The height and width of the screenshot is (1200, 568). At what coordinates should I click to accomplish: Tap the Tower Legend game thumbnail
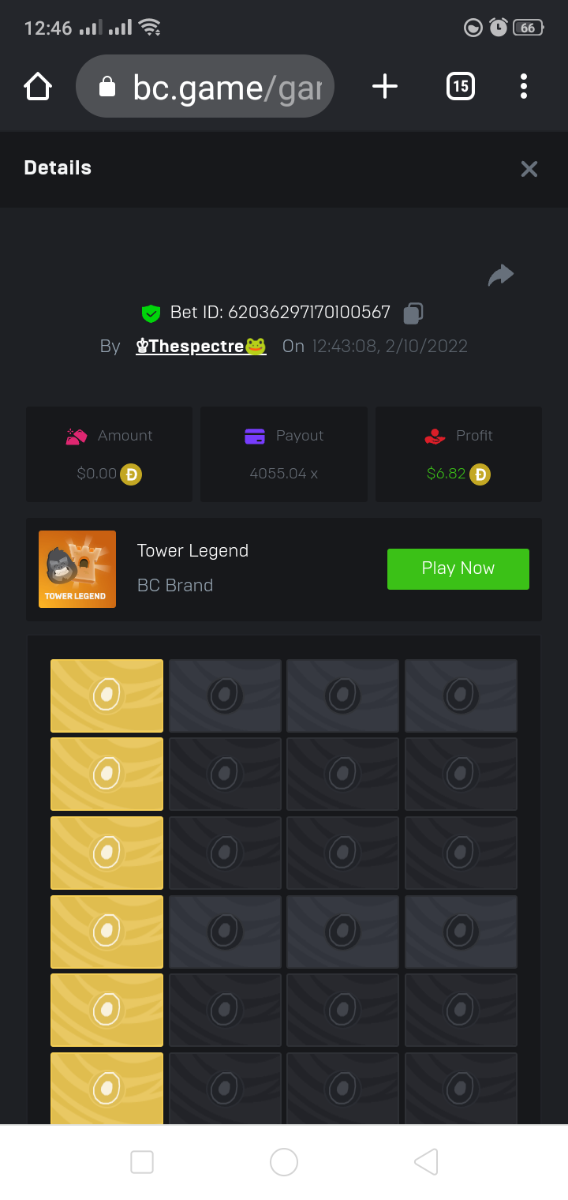point(77,569)
